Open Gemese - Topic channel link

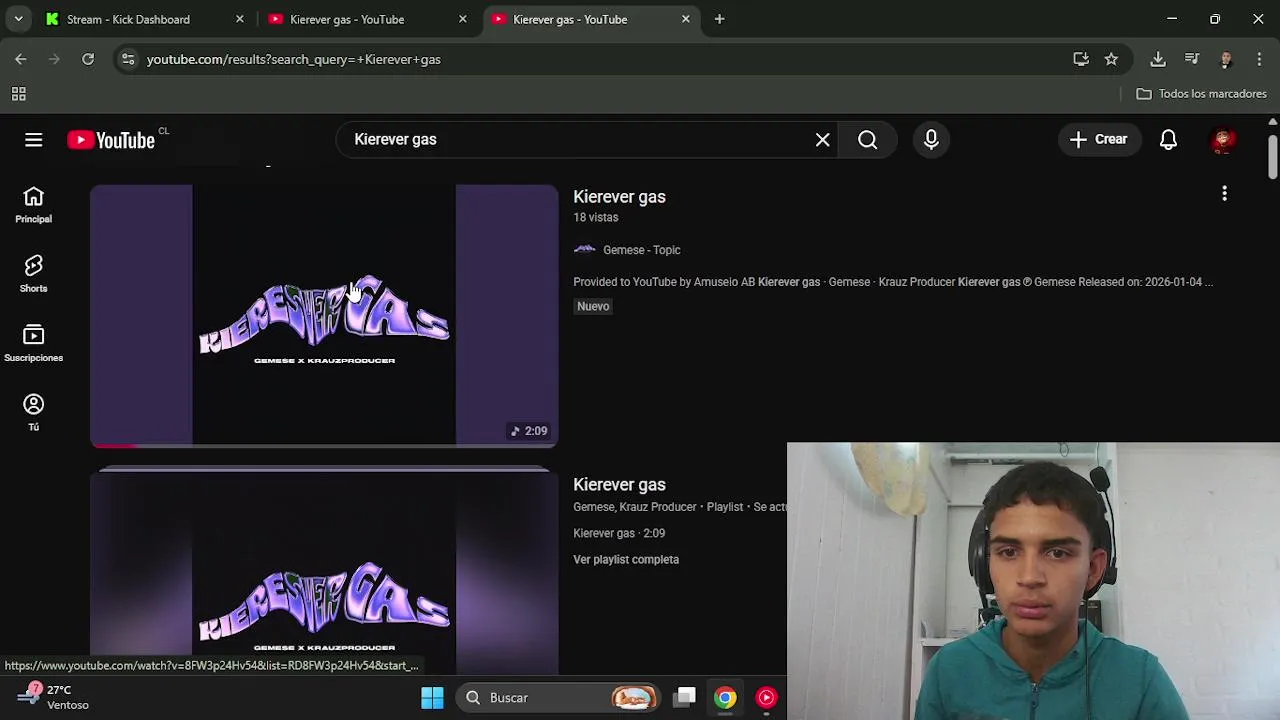point(641,250)
